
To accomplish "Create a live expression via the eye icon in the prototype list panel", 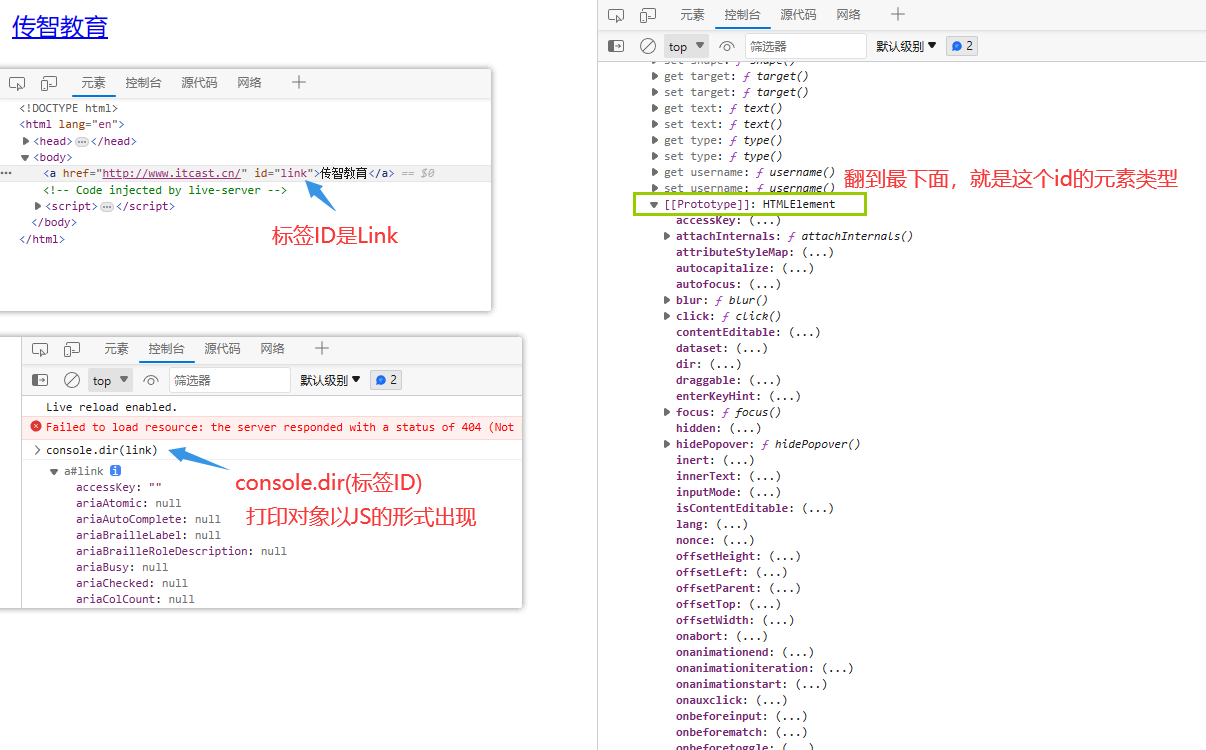I will [x=727, y=46].
